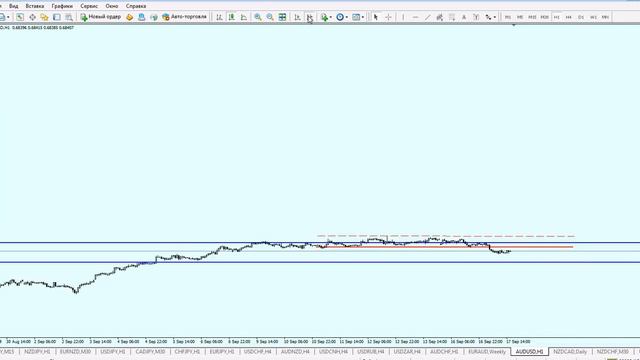Zoom out of the chart
Image resolution: width=640 pixels, height=360 pixels.
point(270,17)
